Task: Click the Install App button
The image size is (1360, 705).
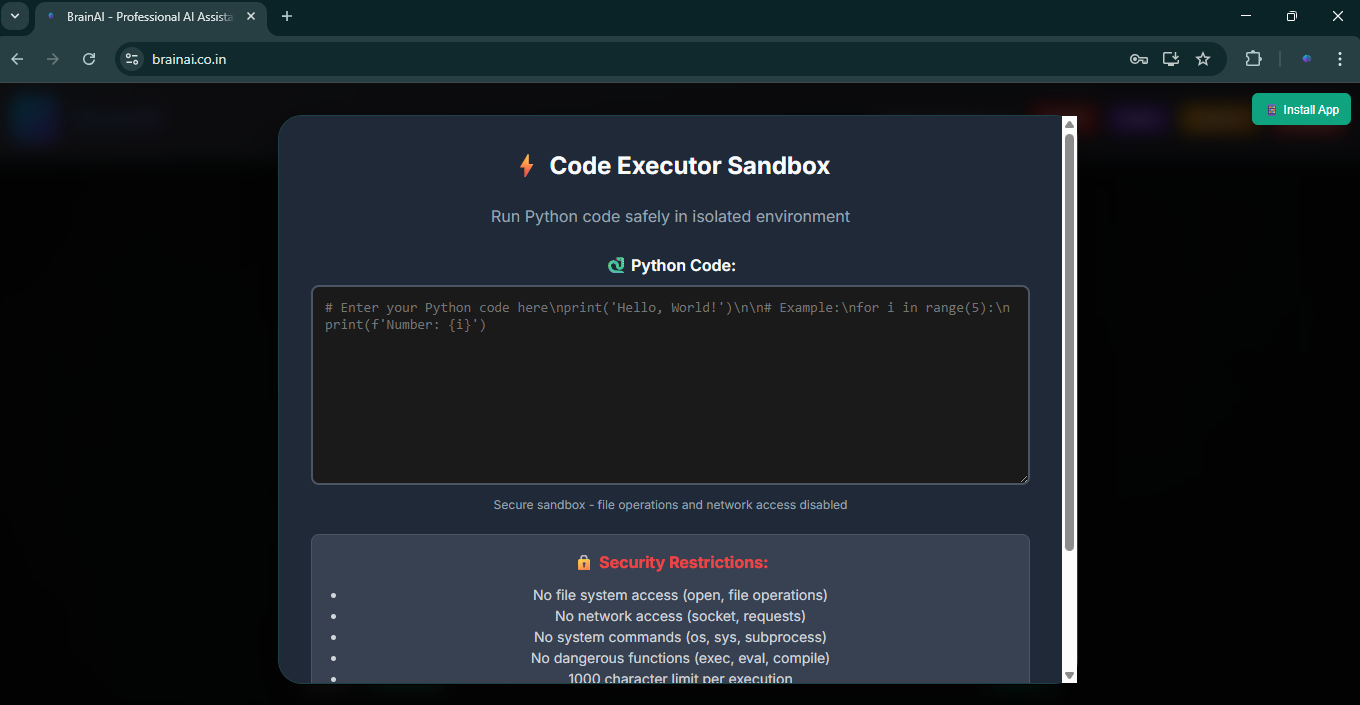Action: 1301,109
